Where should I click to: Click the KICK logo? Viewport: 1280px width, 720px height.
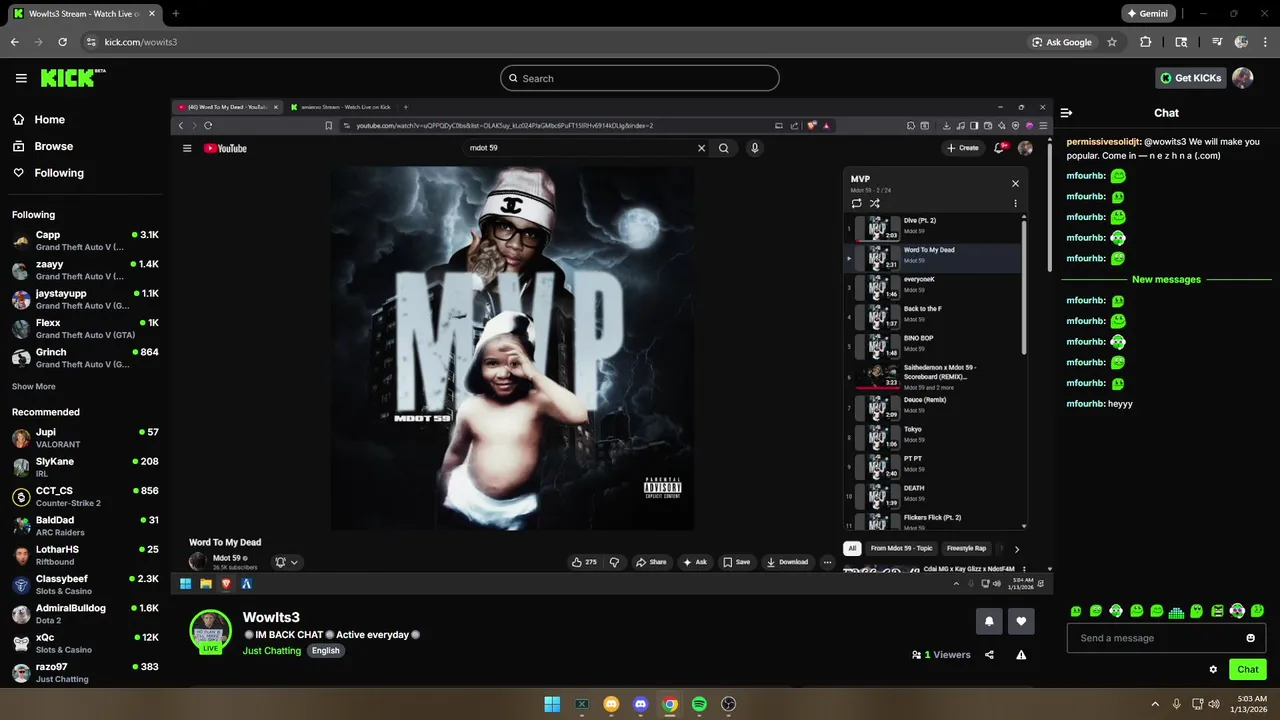click(x=73, y=78)
